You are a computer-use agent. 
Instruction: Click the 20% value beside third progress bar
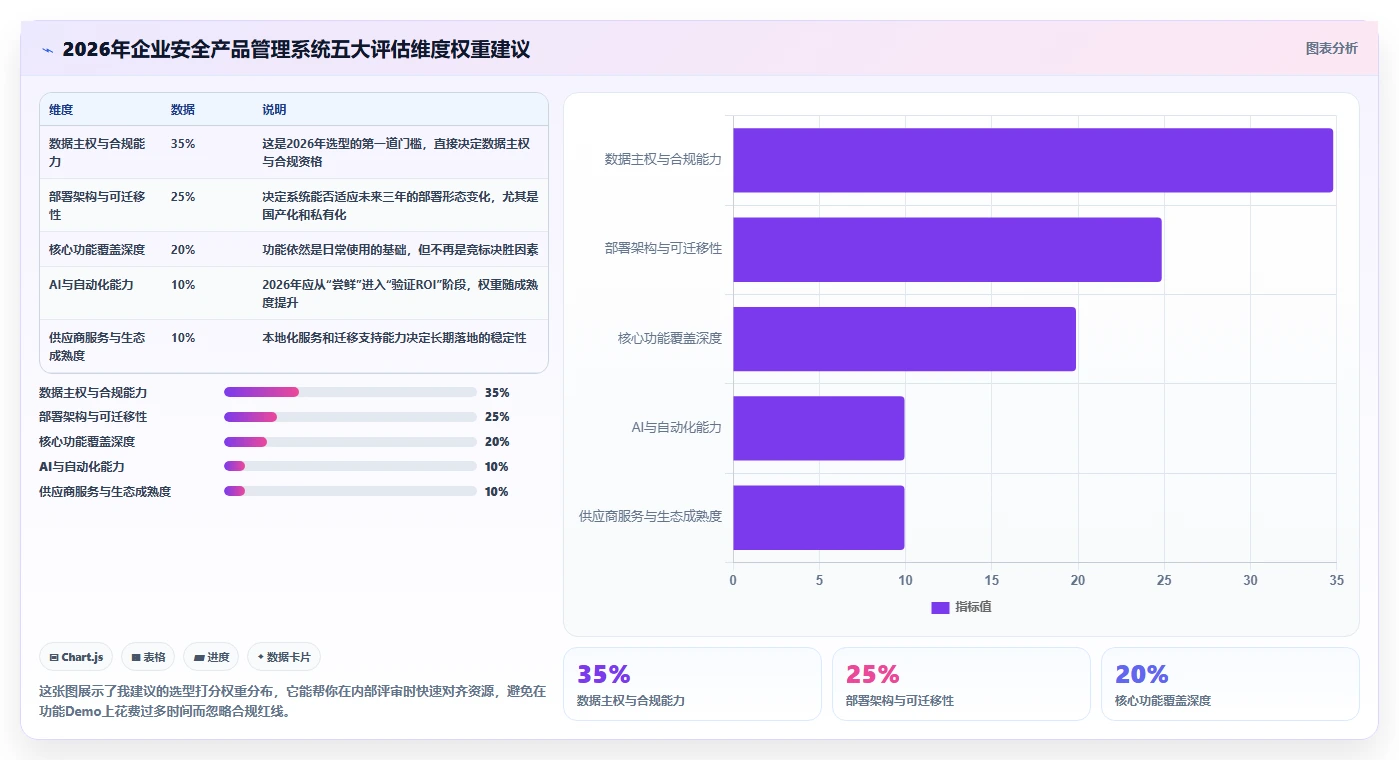(497, 442)
